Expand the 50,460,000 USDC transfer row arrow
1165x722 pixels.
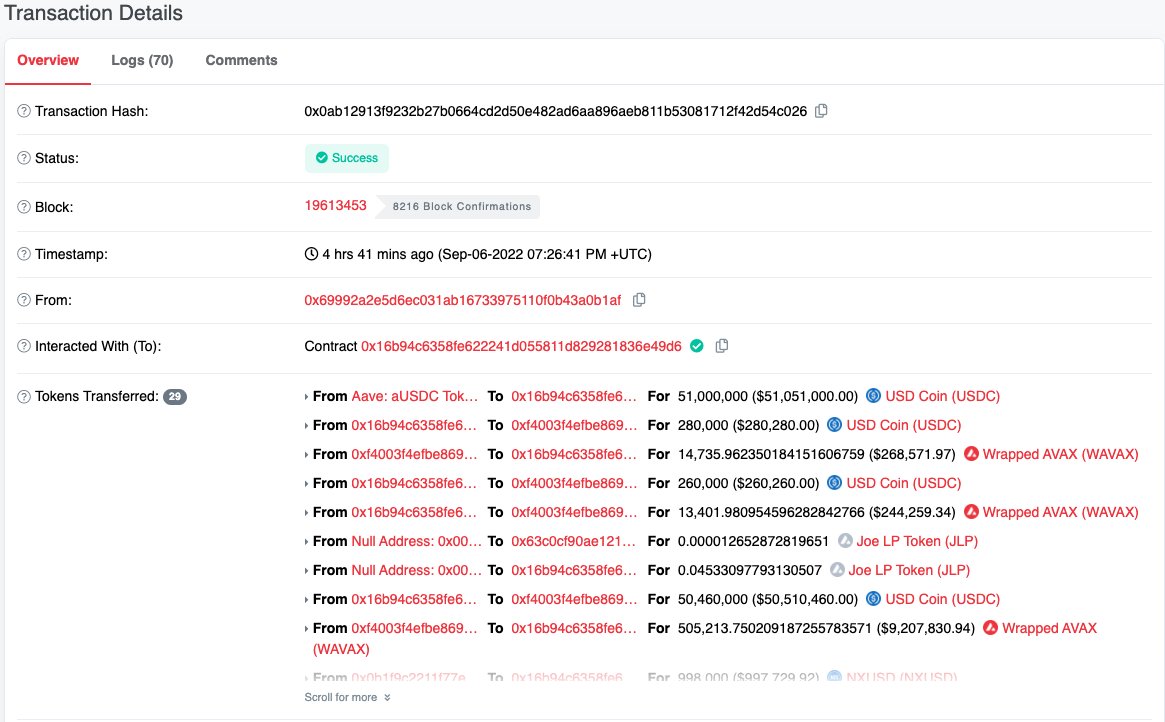pos(306,599)
